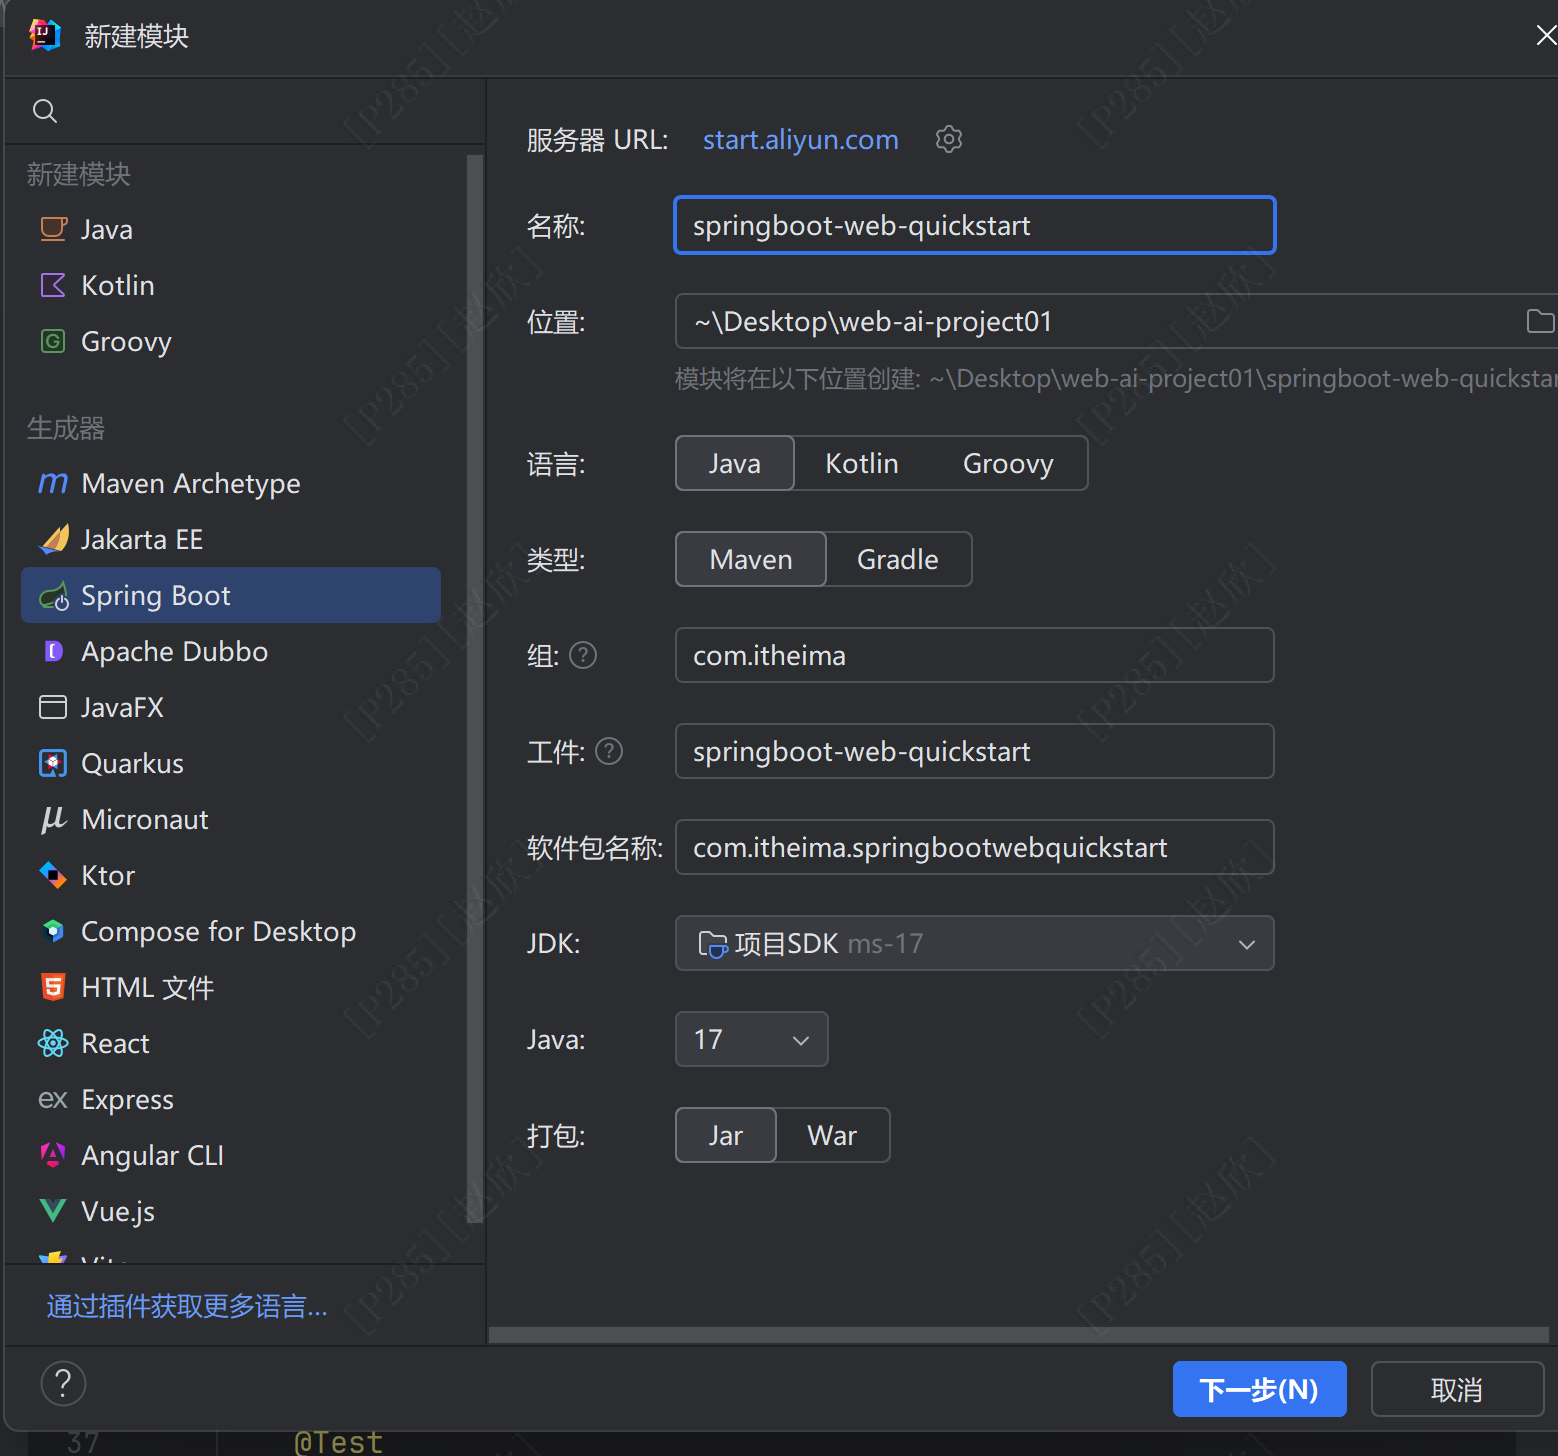Click the IntelliJ IDEA logo in title bar
This screenshot has height=1456, width=1558.
(45, 35)
